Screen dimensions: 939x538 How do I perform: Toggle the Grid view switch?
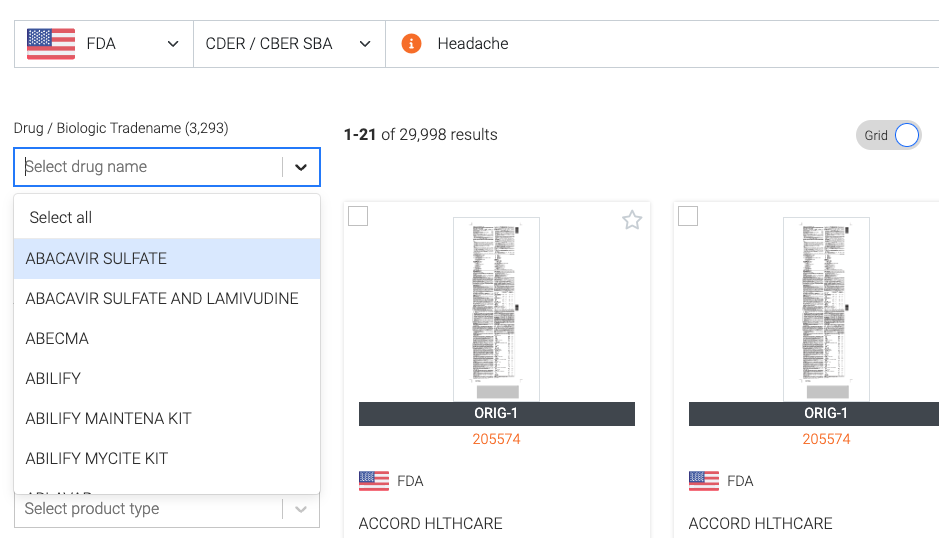[889, 135]
